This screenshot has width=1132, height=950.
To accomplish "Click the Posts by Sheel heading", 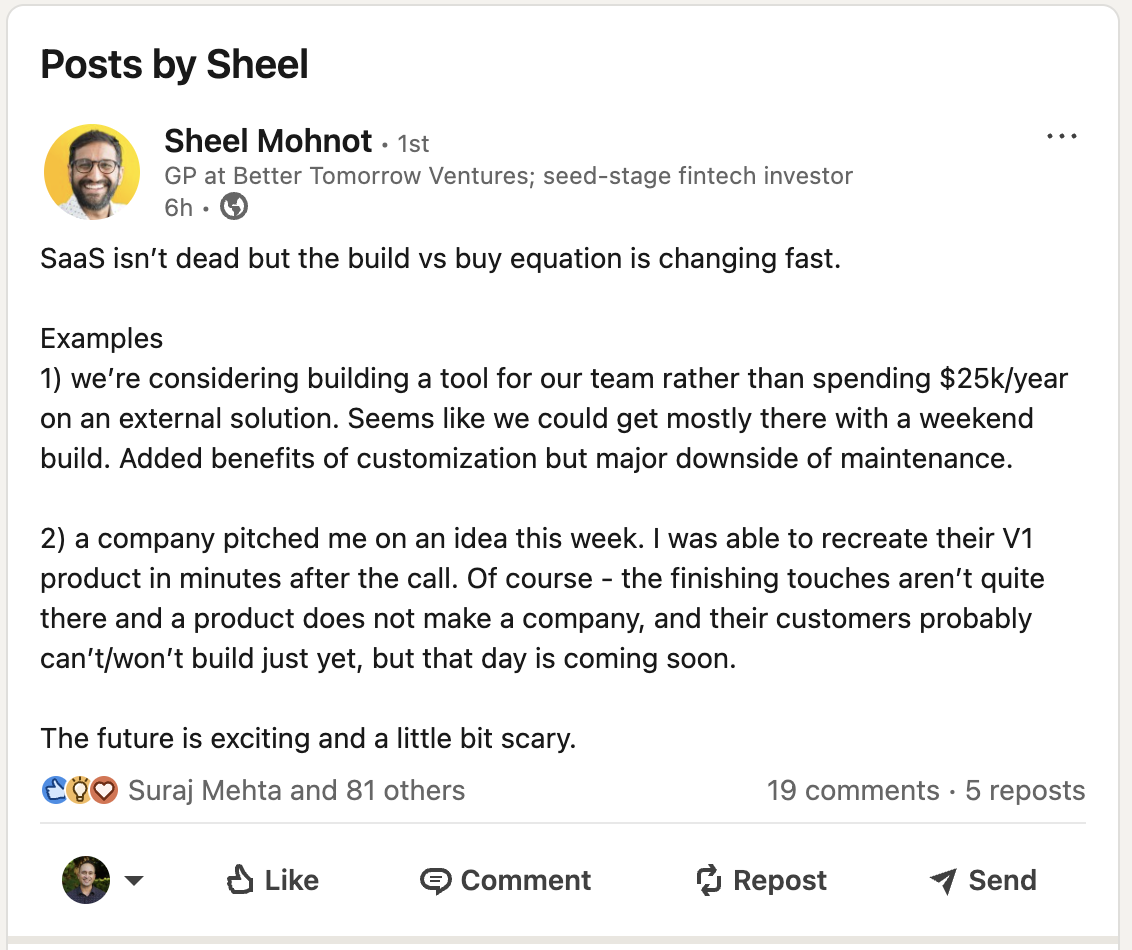I will pos(175,65).
